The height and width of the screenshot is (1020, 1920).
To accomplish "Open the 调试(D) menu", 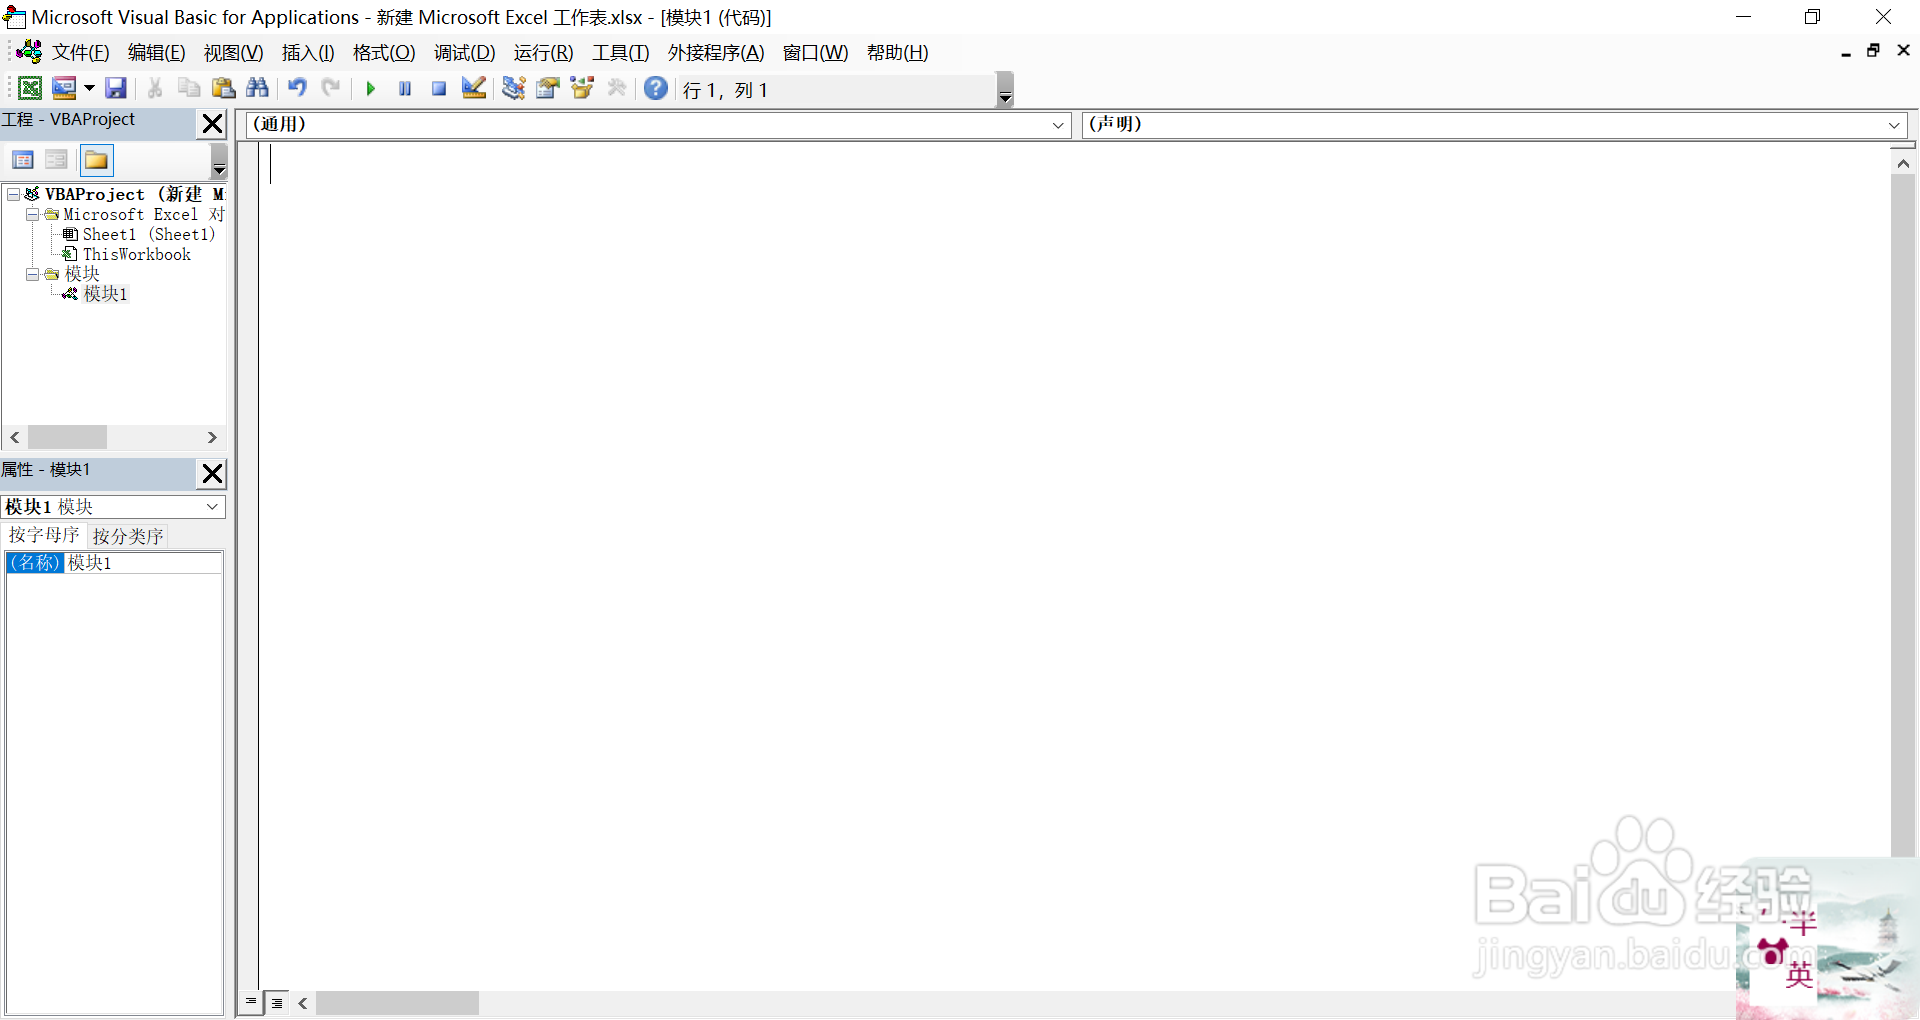I will coord(464,53).
